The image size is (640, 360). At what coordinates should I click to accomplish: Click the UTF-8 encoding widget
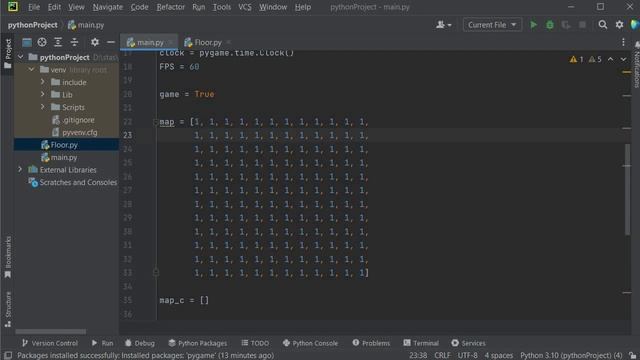click(x=467, y=356)
